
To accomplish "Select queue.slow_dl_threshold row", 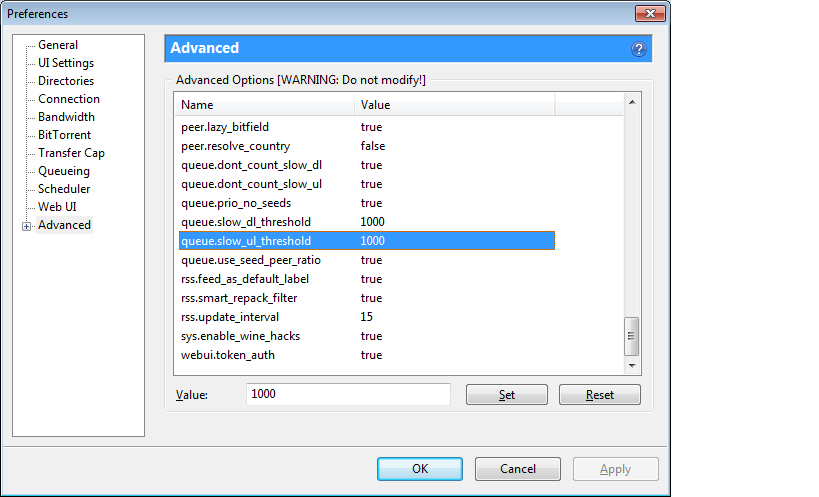I will point(367,222).
